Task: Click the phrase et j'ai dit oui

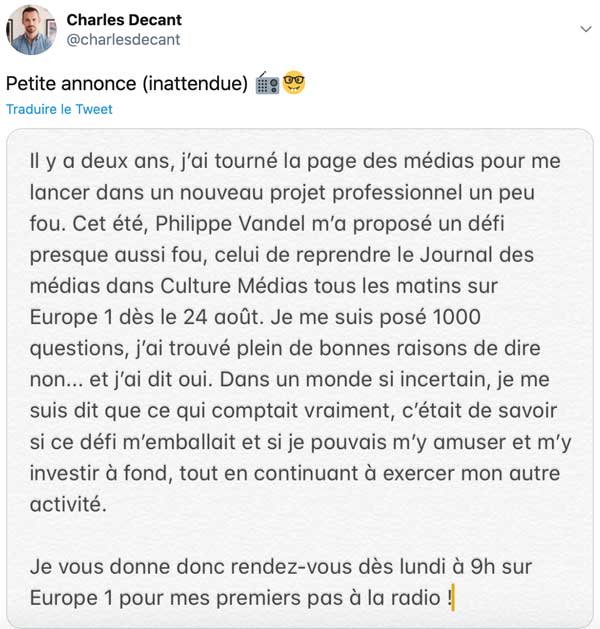Action: [x=150, y=379]
